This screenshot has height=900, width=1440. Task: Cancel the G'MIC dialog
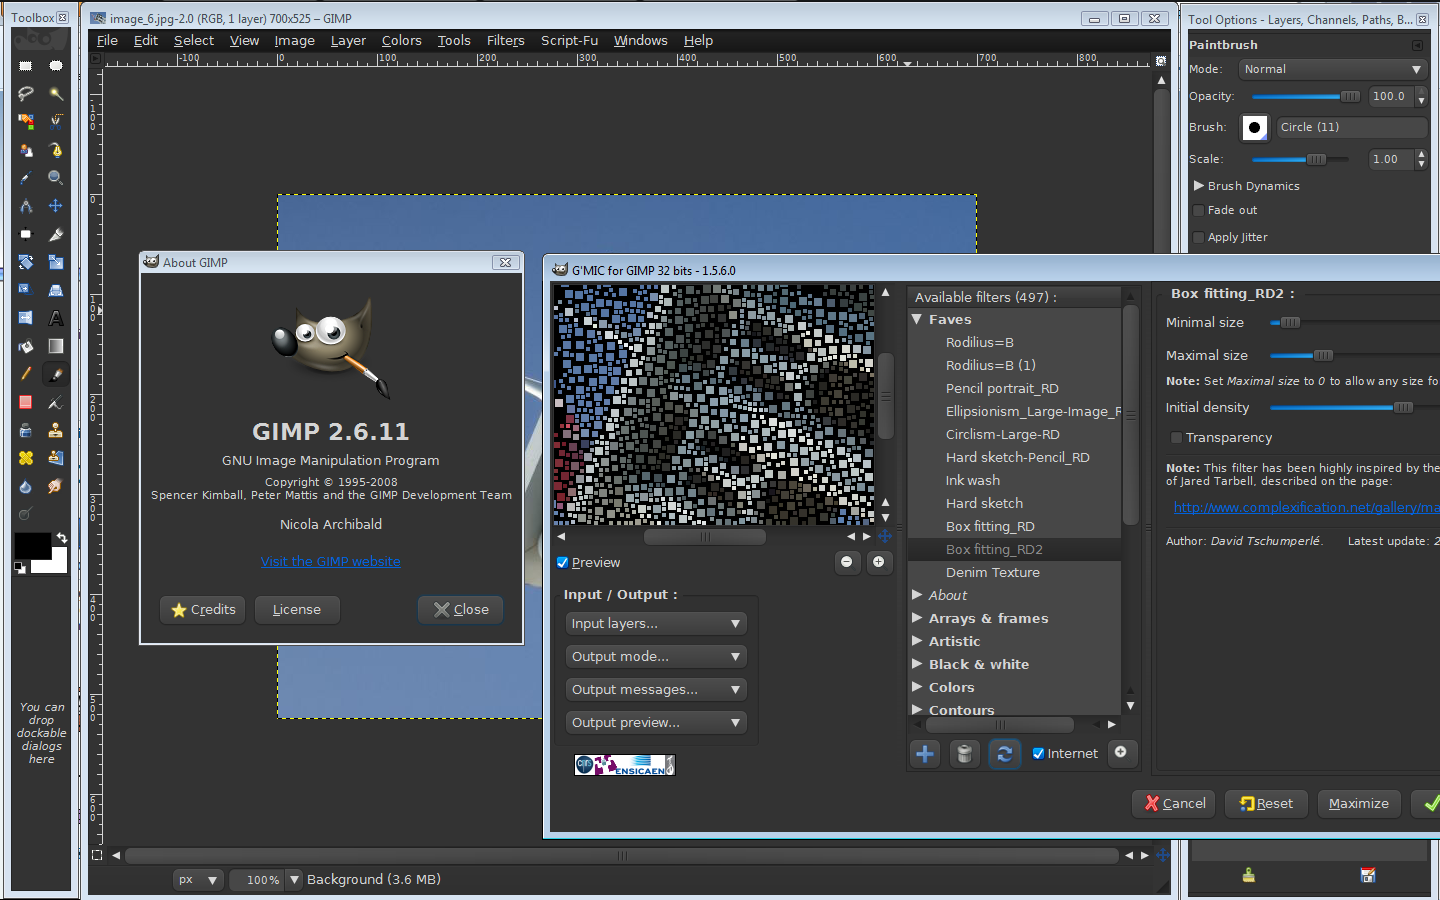1175,804
